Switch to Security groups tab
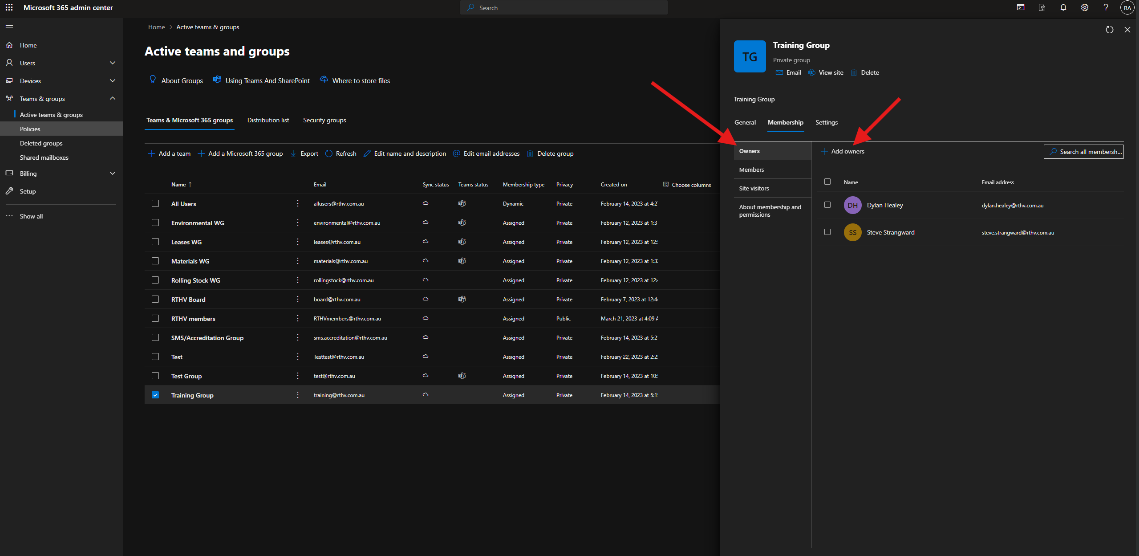The image size is (1139, 556). pyautogui.click(x=325, y=120)
